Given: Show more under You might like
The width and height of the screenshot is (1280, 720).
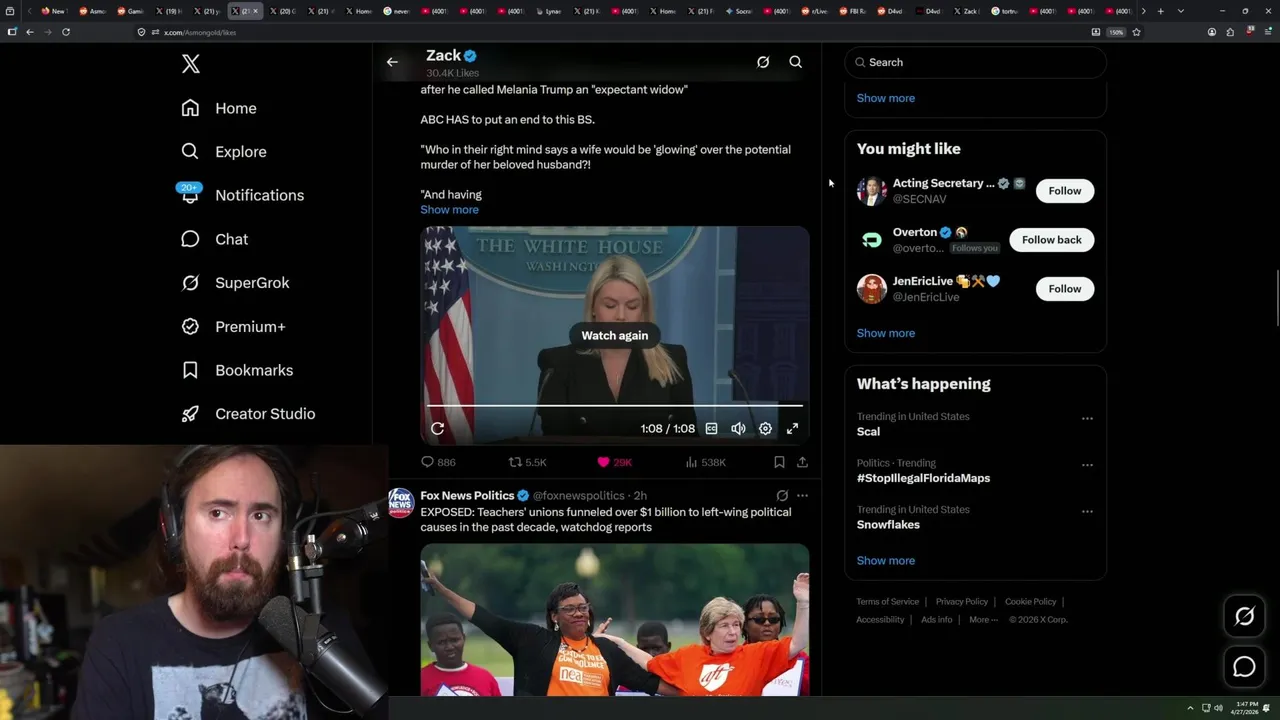Looking at the screenshot, I should (x=886, y=333).
